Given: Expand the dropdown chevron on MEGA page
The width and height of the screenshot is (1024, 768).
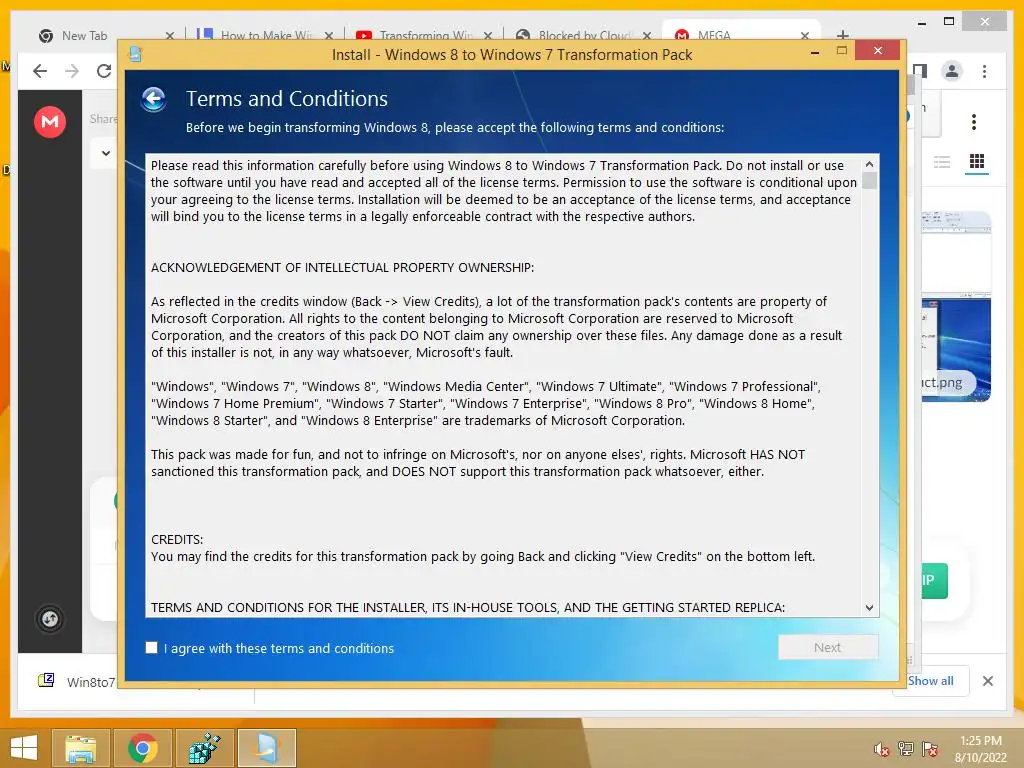Looking at the screenshot, I should 106,153.
